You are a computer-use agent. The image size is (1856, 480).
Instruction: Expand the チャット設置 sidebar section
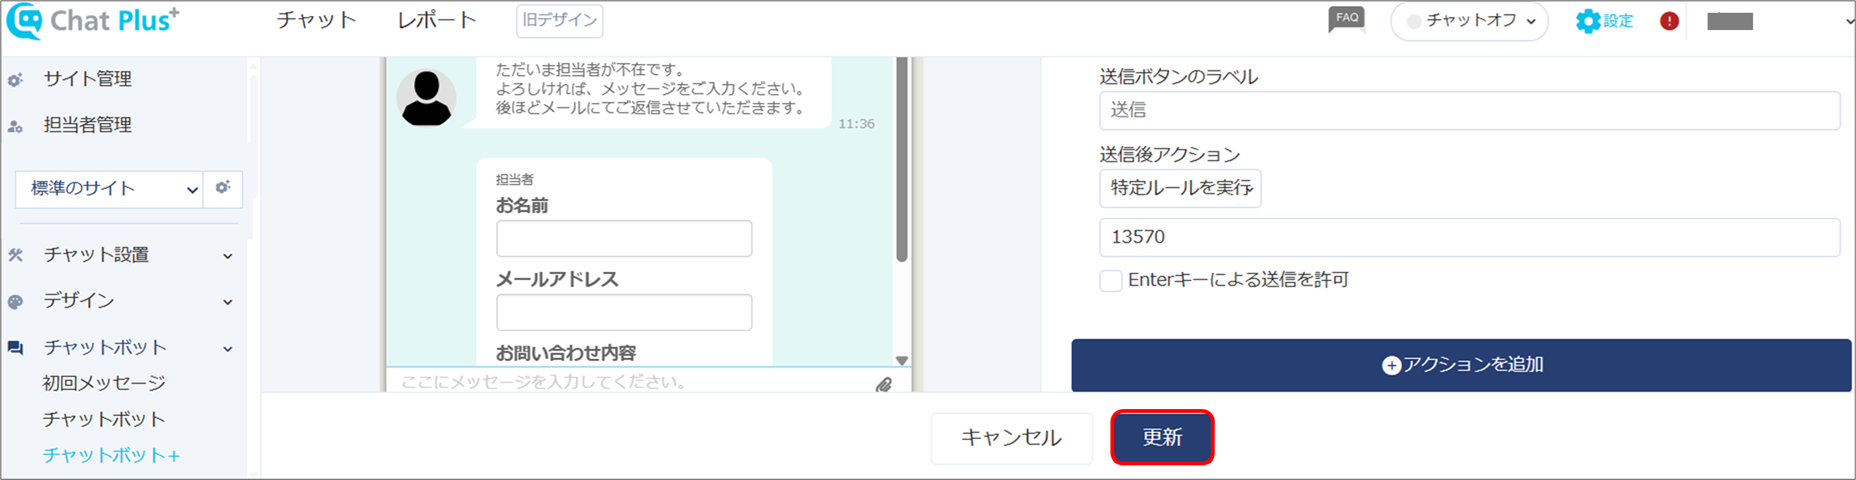[120, 255]
